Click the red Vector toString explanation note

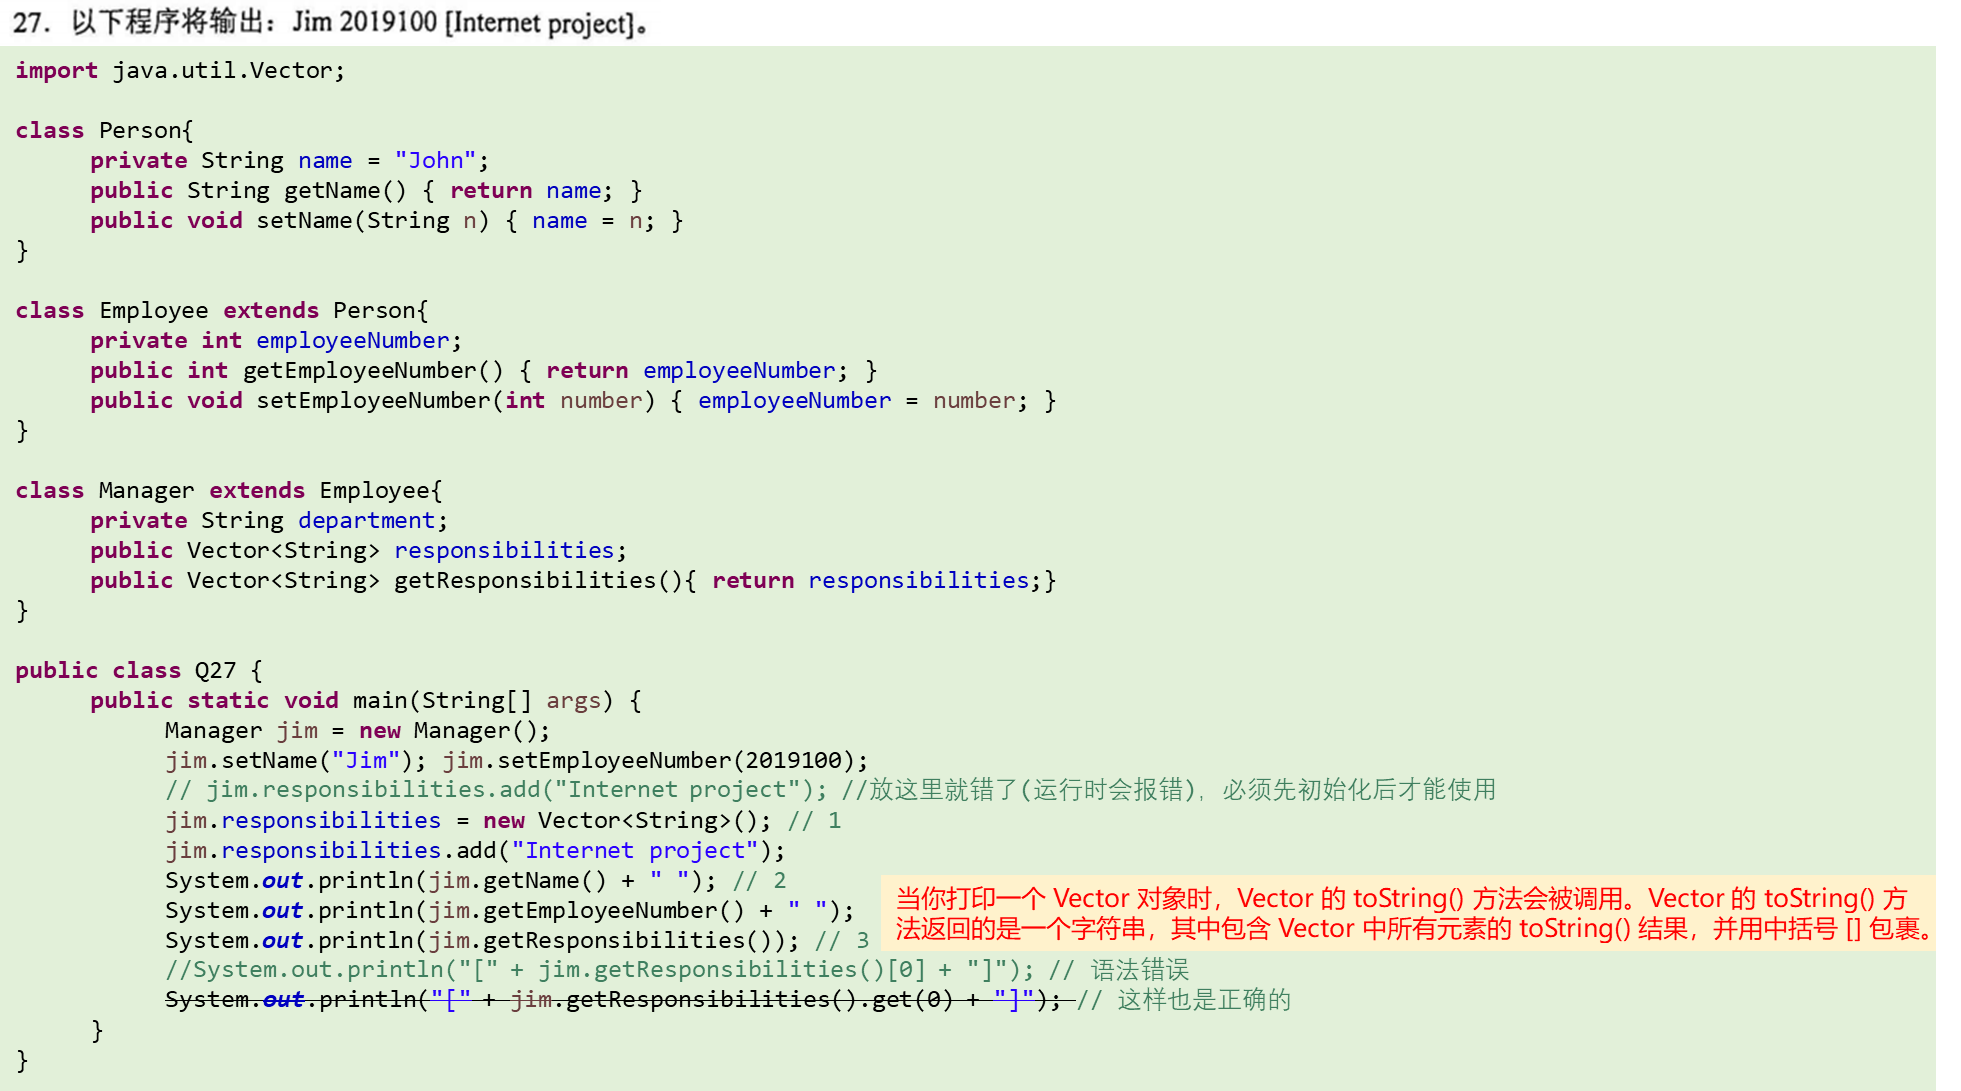pyautogui.click(x=1409, y=913)
